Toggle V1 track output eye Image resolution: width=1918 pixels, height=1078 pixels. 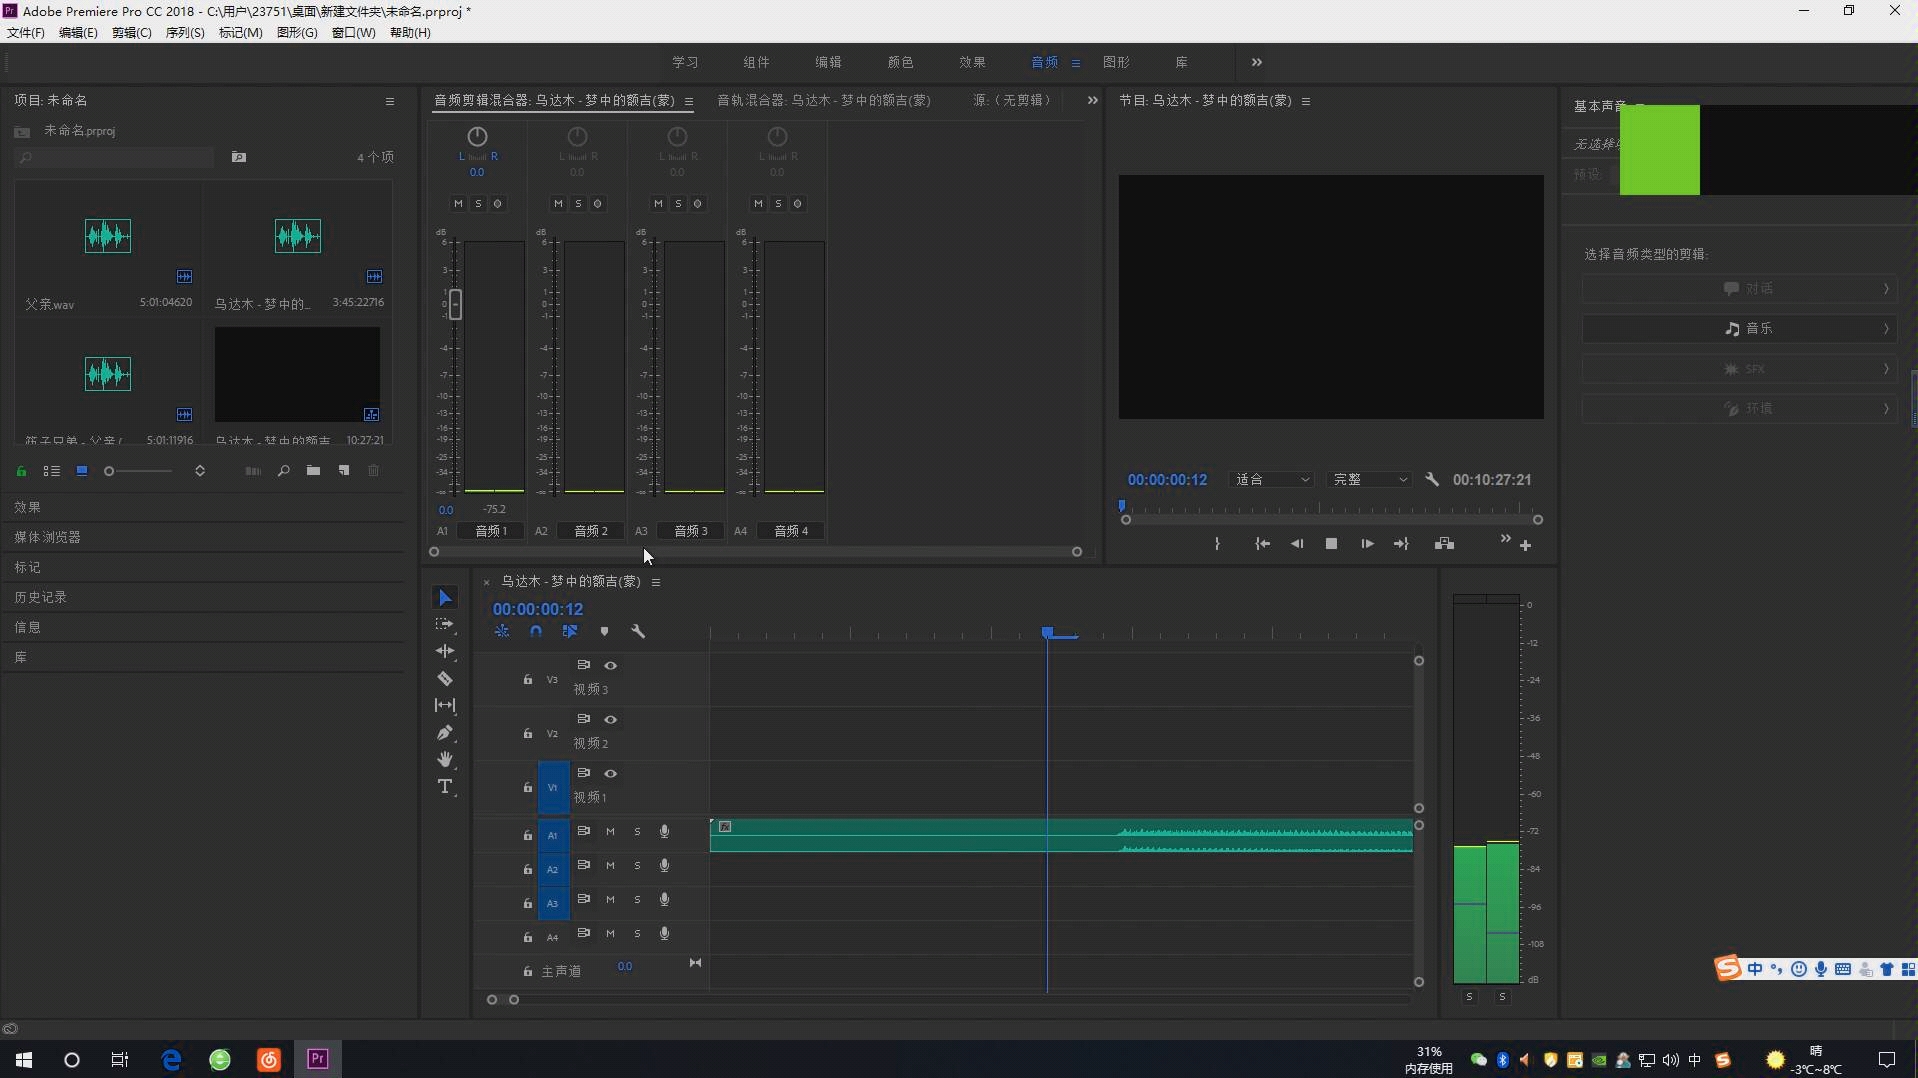point(610,774)
